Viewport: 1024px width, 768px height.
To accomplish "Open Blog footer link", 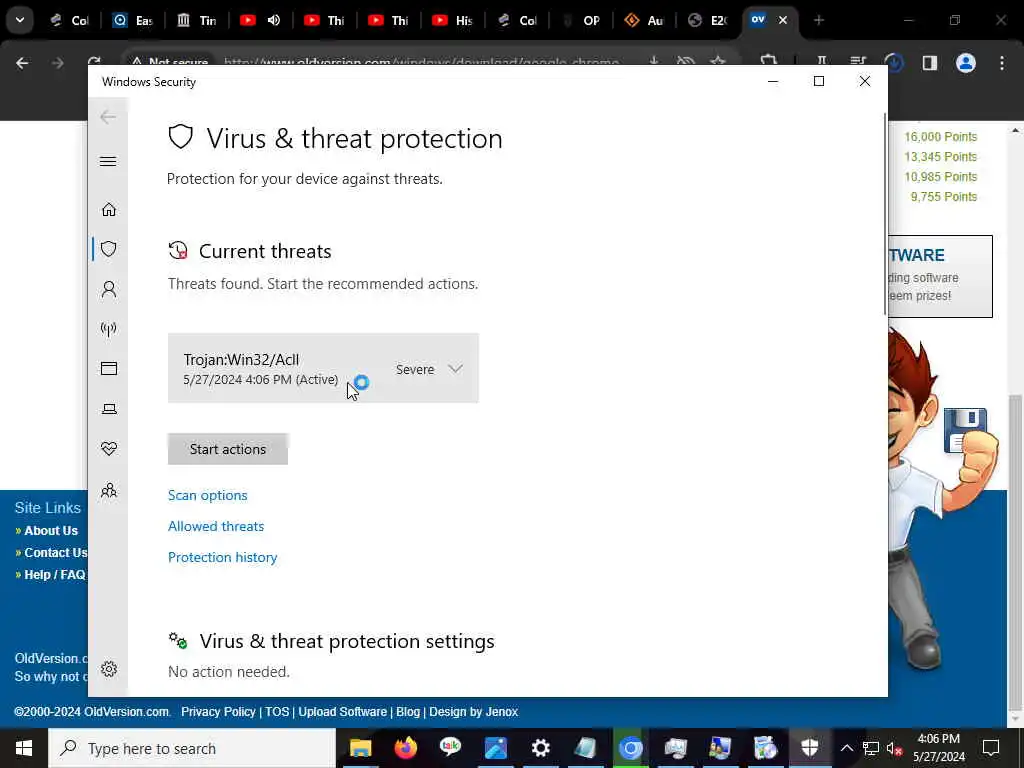I will tap(408, 712).
